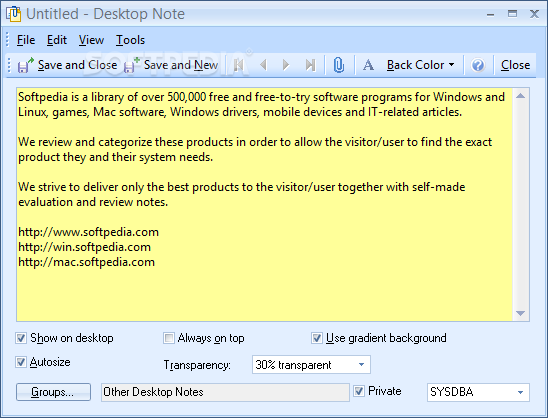The height and width of the screenshot is (418, 548).
Task: Click the Save and Close floppy icon
Action: [x=26, y=65]
